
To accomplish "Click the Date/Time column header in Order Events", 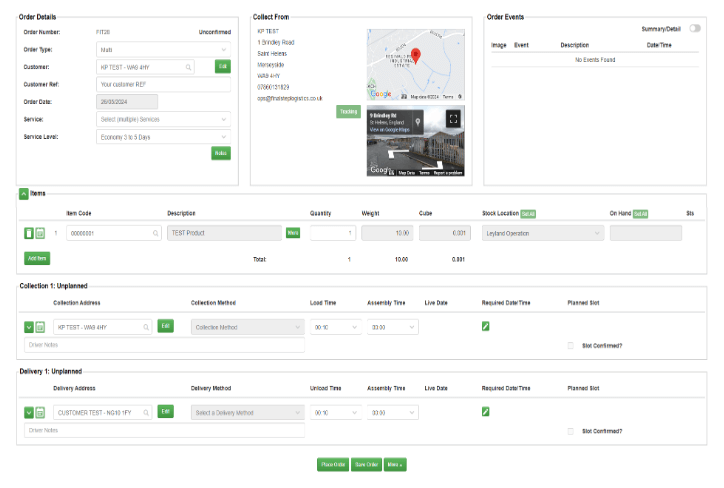I will pos(659,45).
